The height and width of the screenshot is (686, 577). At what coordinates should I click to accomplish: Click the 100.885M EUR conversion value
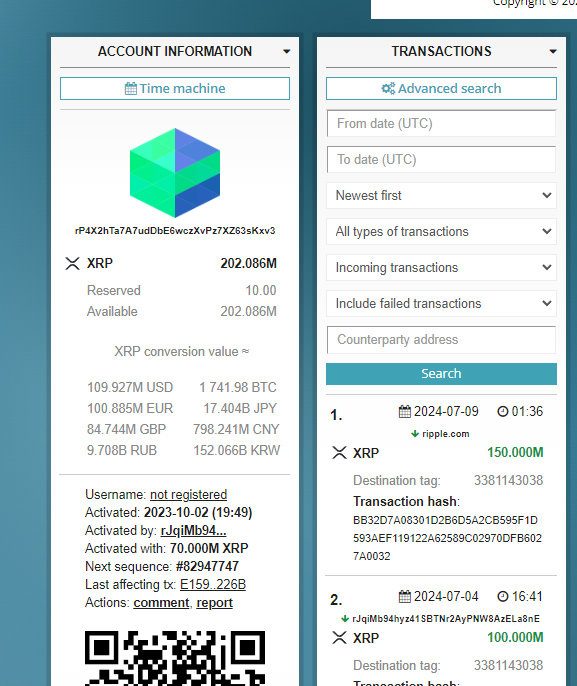(130, 408)
